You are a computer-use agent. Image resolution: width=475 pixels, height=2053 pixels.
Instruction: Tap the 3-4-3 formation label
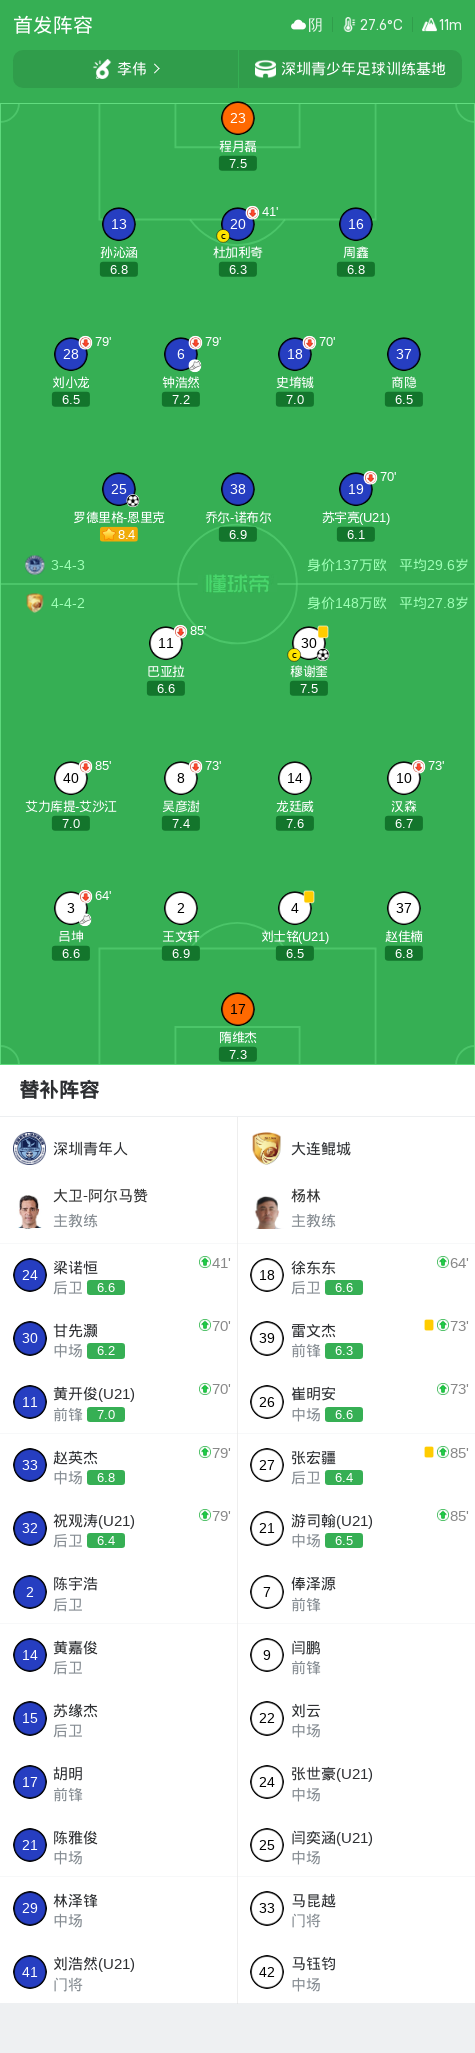click(68, 565)
